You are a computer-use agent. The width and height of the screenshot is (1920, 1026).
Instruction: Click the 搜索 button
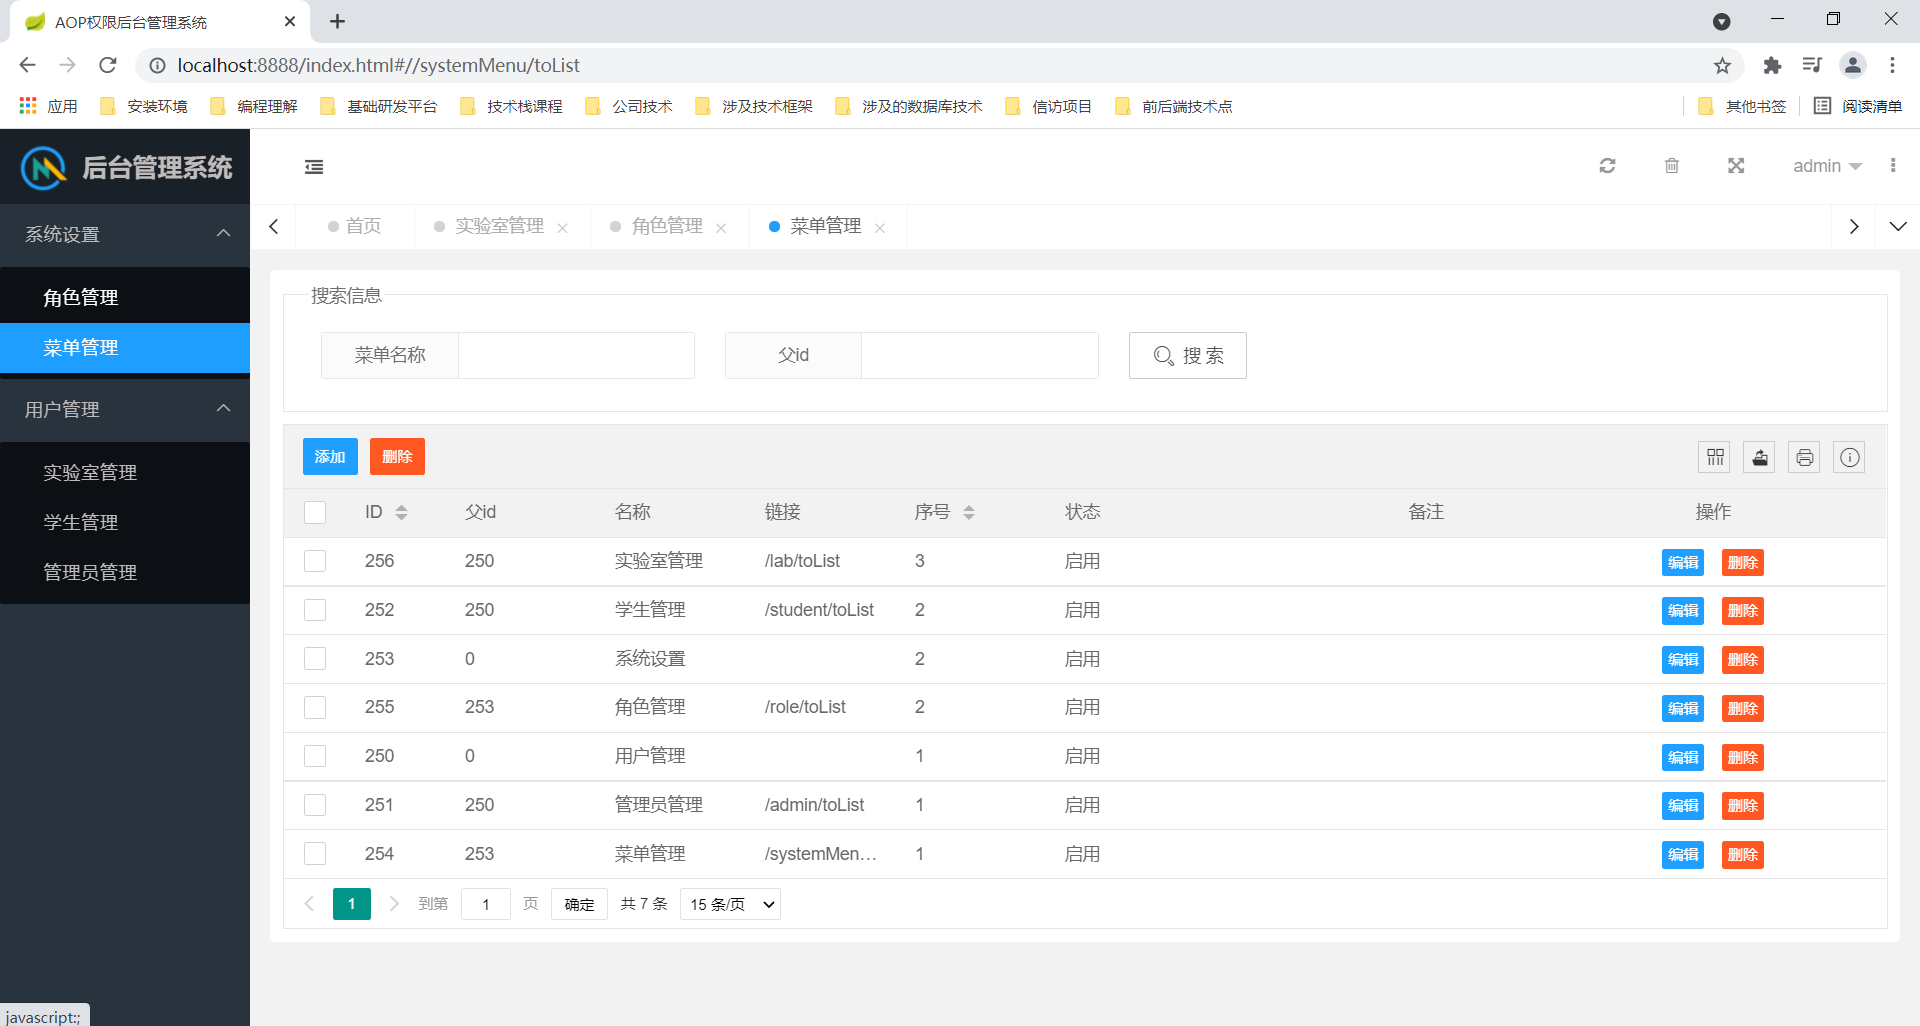click(x=1187, y=356)
